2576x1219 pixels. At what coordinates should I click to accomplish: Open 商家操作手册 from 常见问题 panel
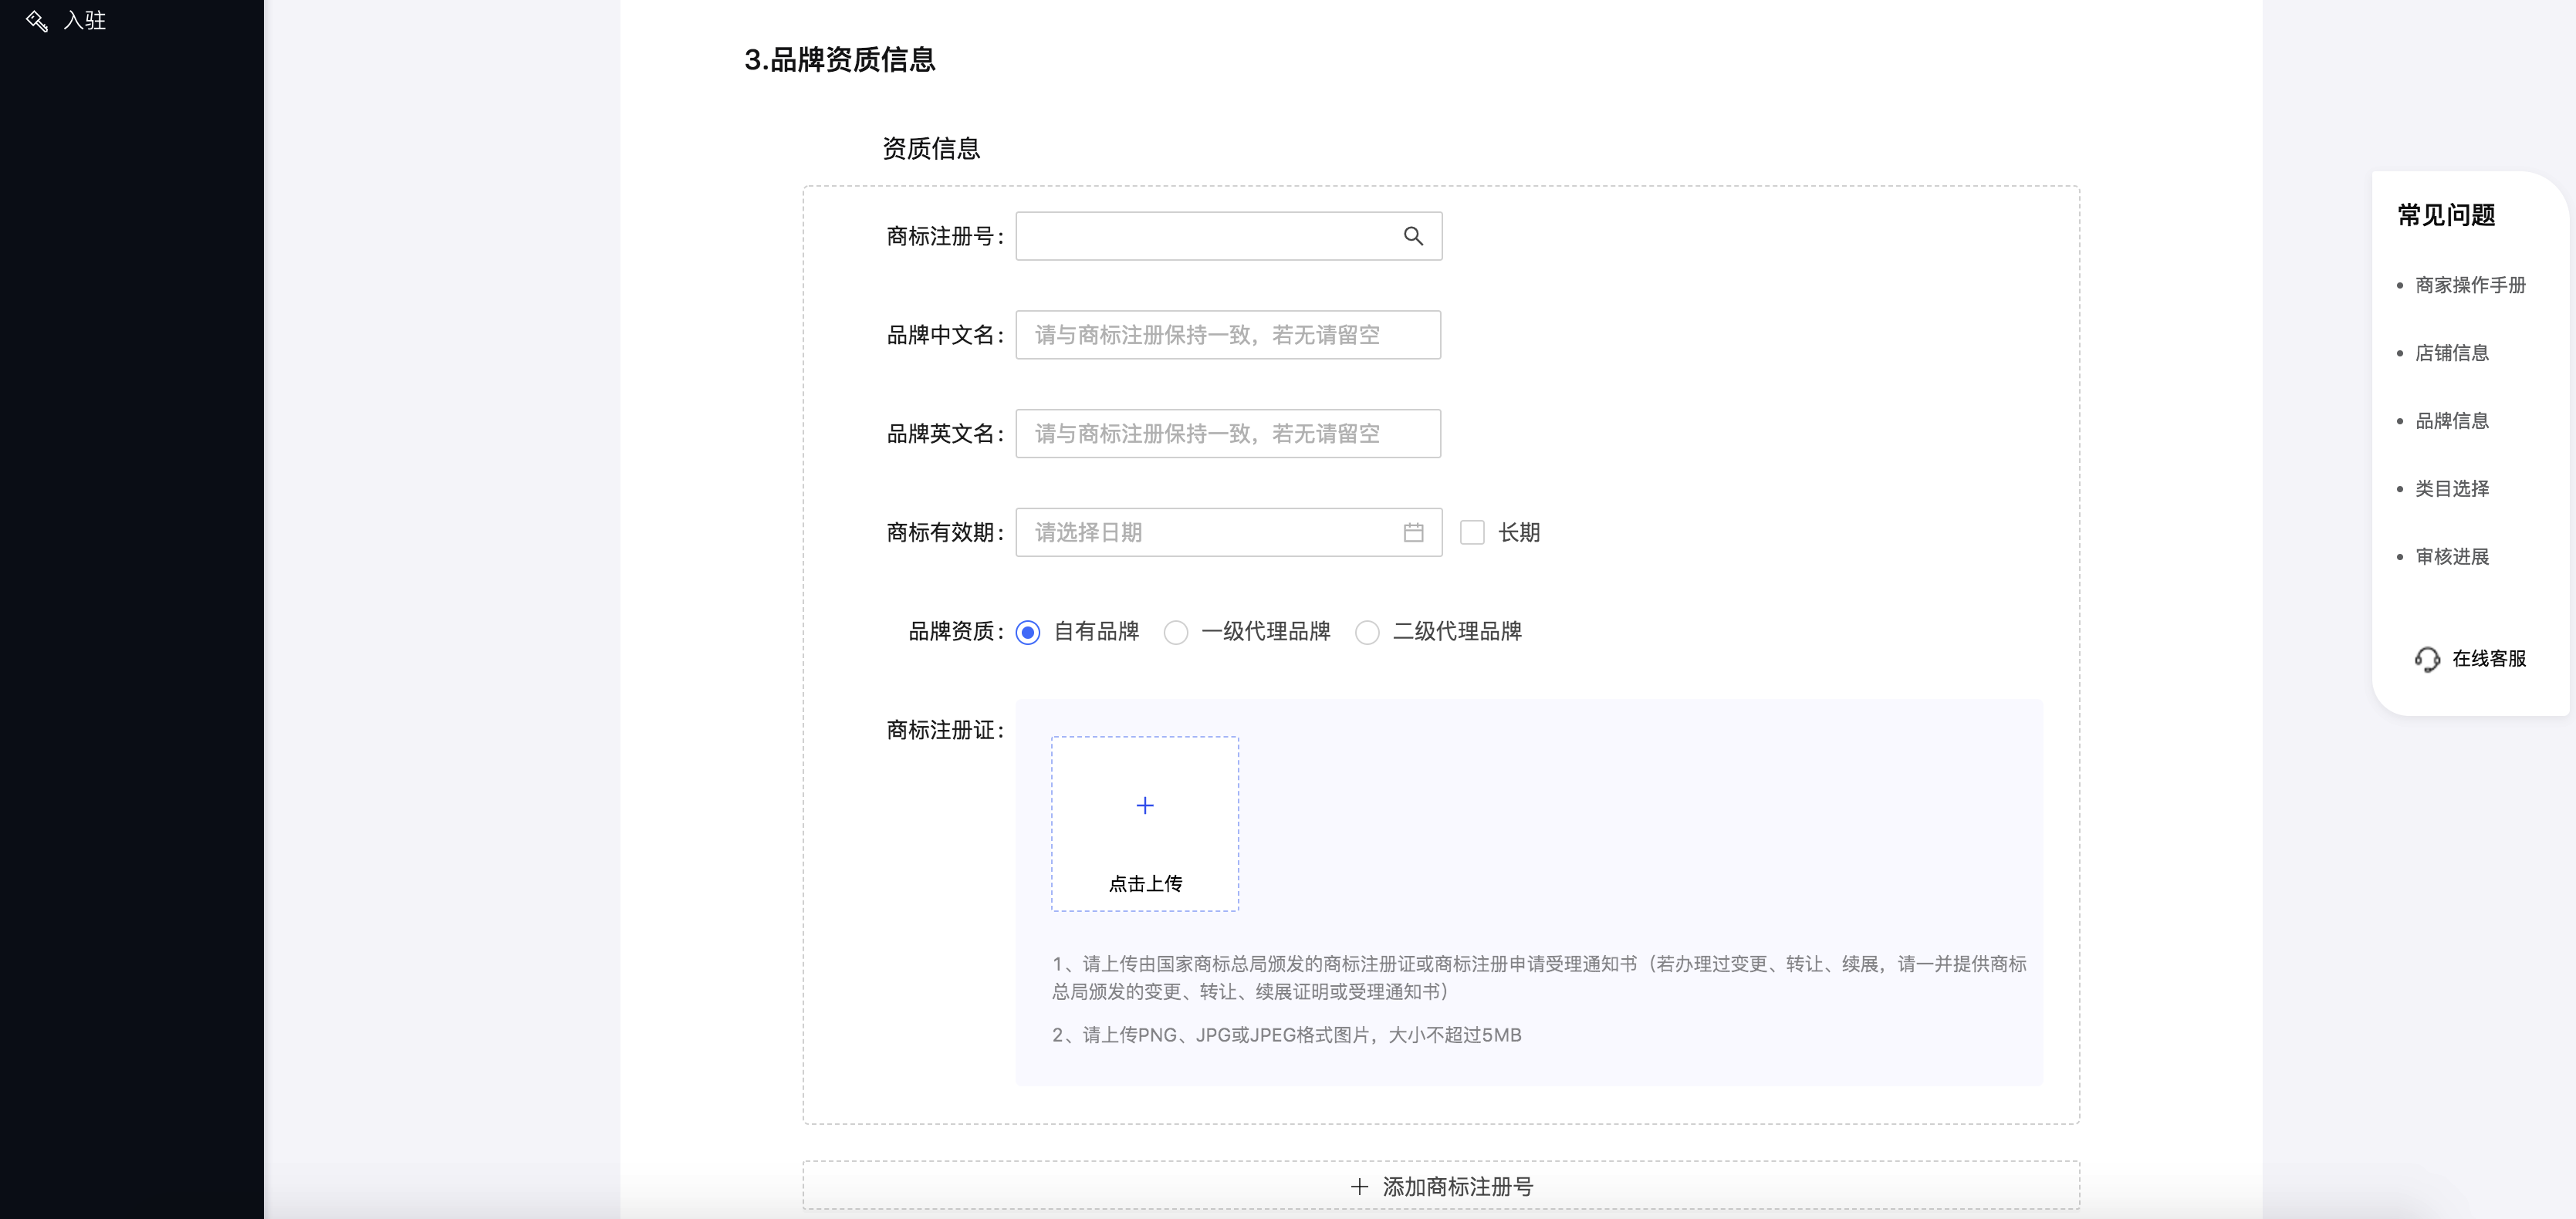pyautogui.click(x=2470, y=285)
